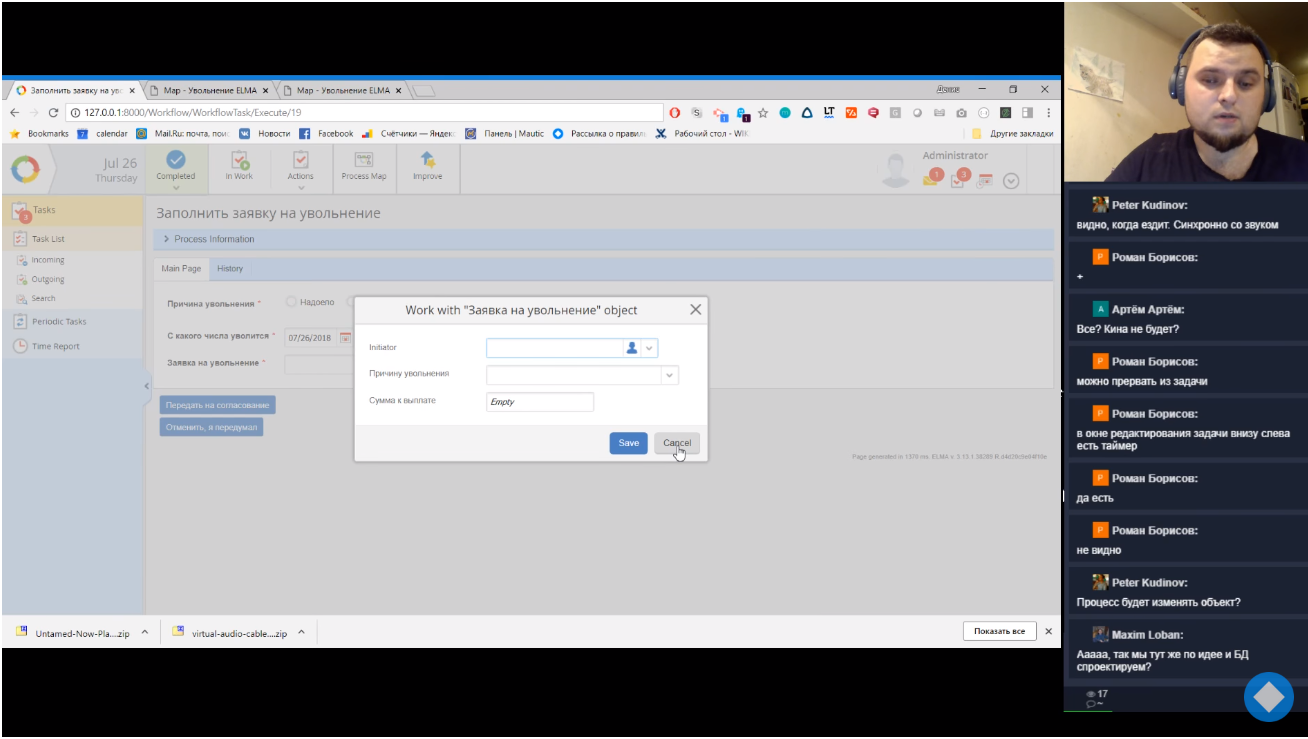Open the Initiator user picker icon
Viewport: 1308px width, 739px height.
click(631, 348)
